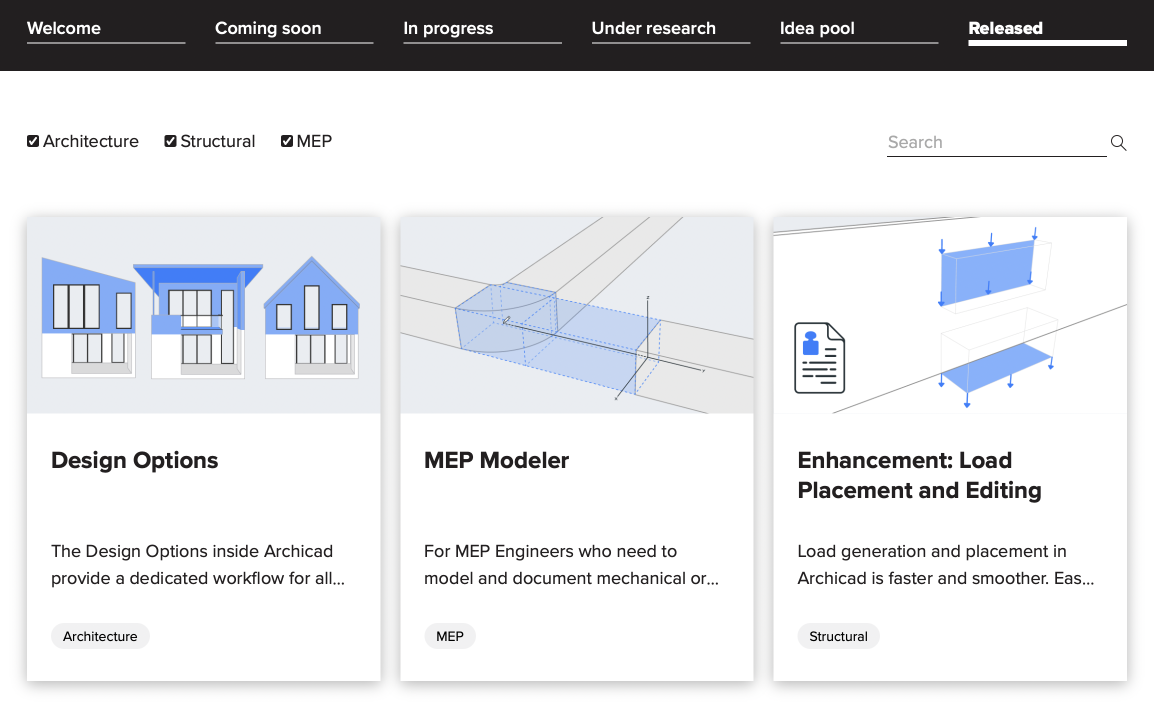Screen dimensions: 1154x706
Task: Click the Structural tag on Load Placement card
Action: 838,636
